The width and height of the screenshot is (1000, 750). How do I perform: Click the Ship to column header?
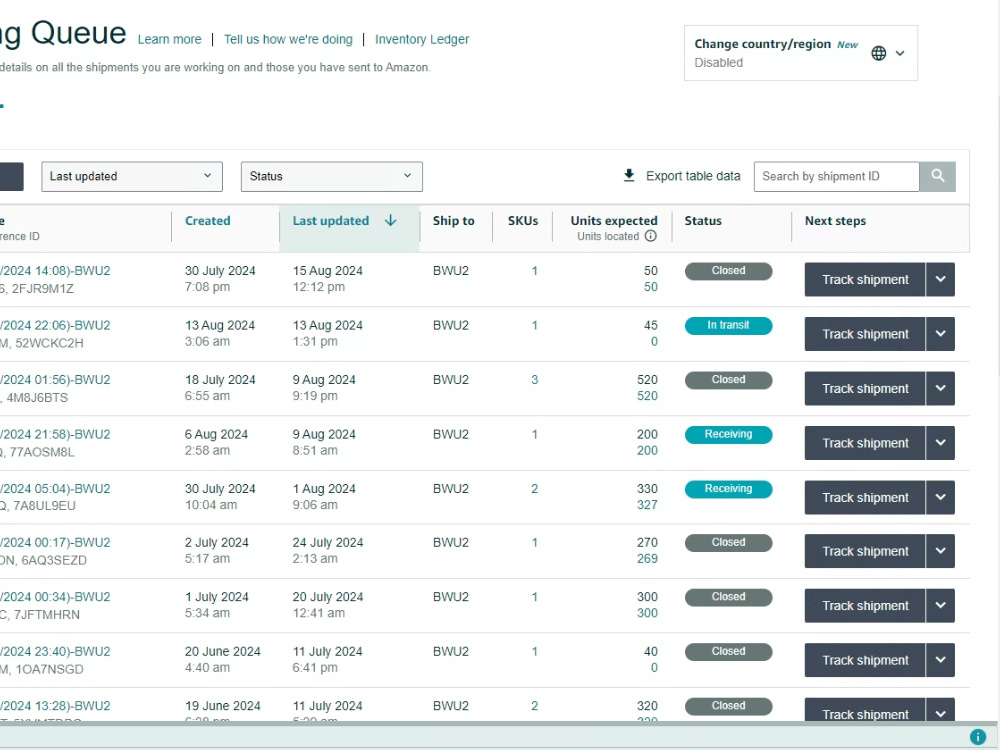tap(453, 221)
